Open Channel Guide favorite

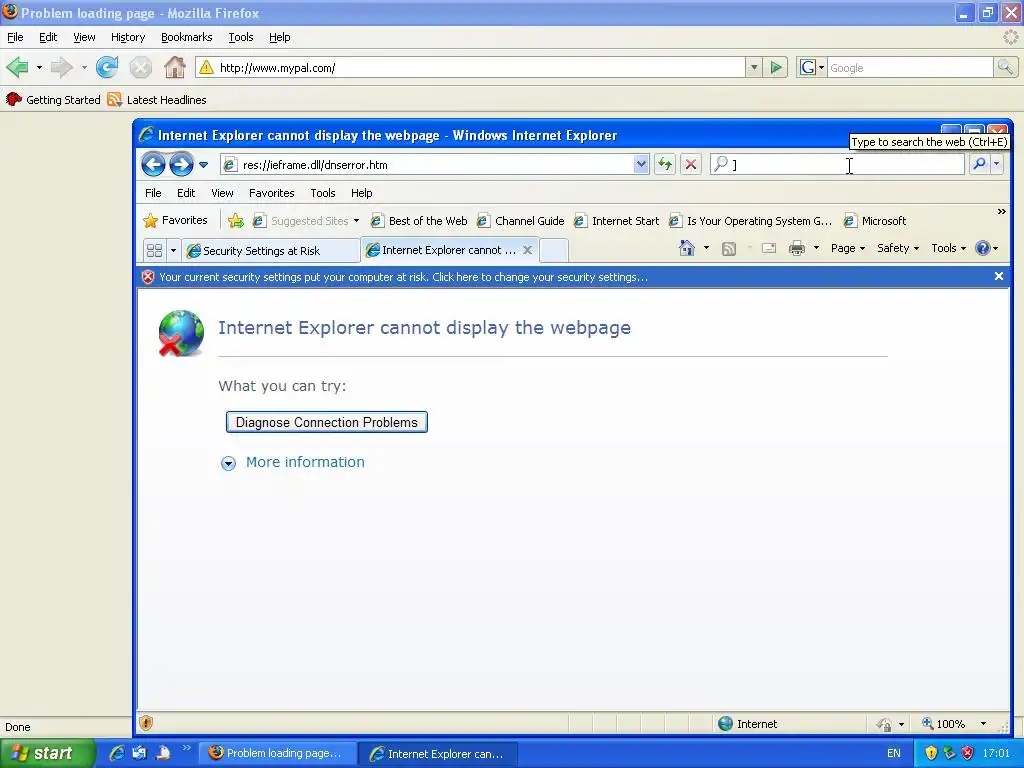point(520,221)
